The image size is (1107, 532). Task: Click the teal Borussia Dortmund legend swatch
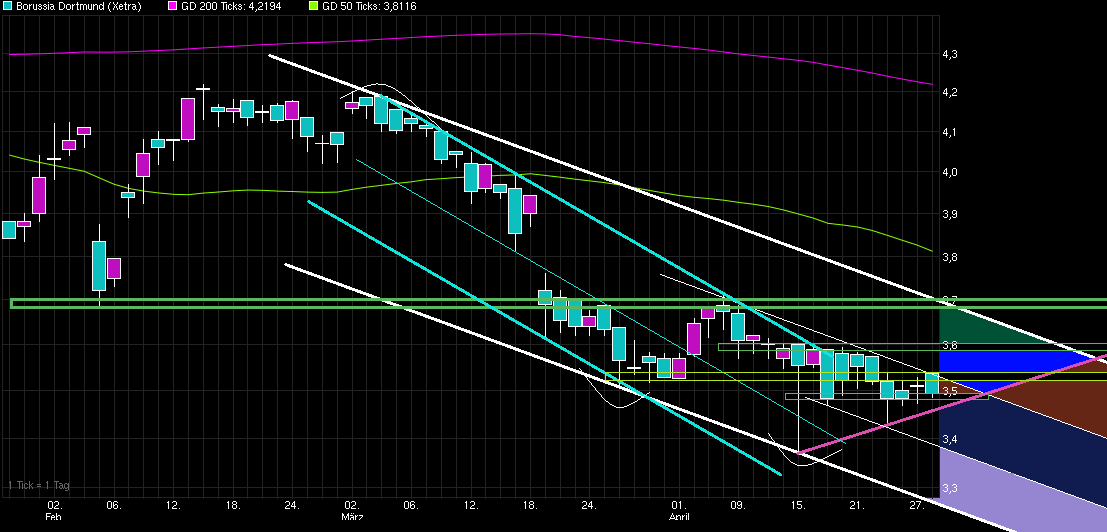click(x=8, y=6)
